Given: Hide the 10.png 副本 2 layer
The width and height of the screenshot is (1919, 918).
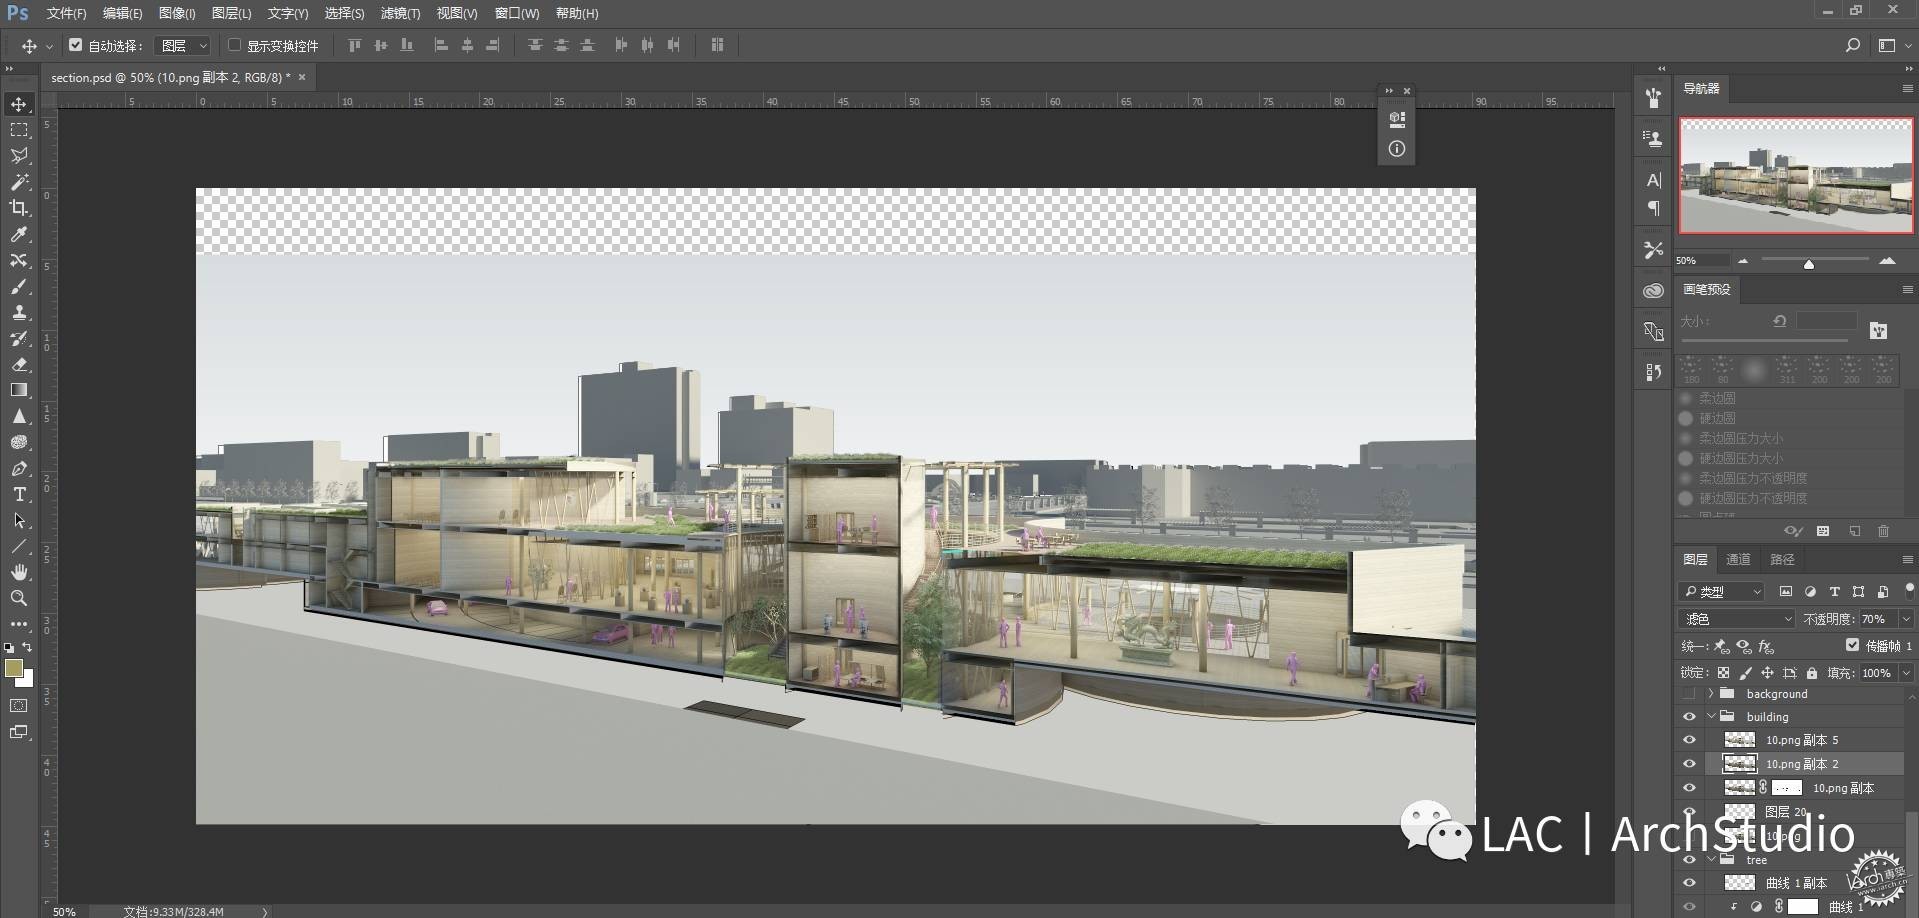Looking at the screenshot, I should point(1689,764).
